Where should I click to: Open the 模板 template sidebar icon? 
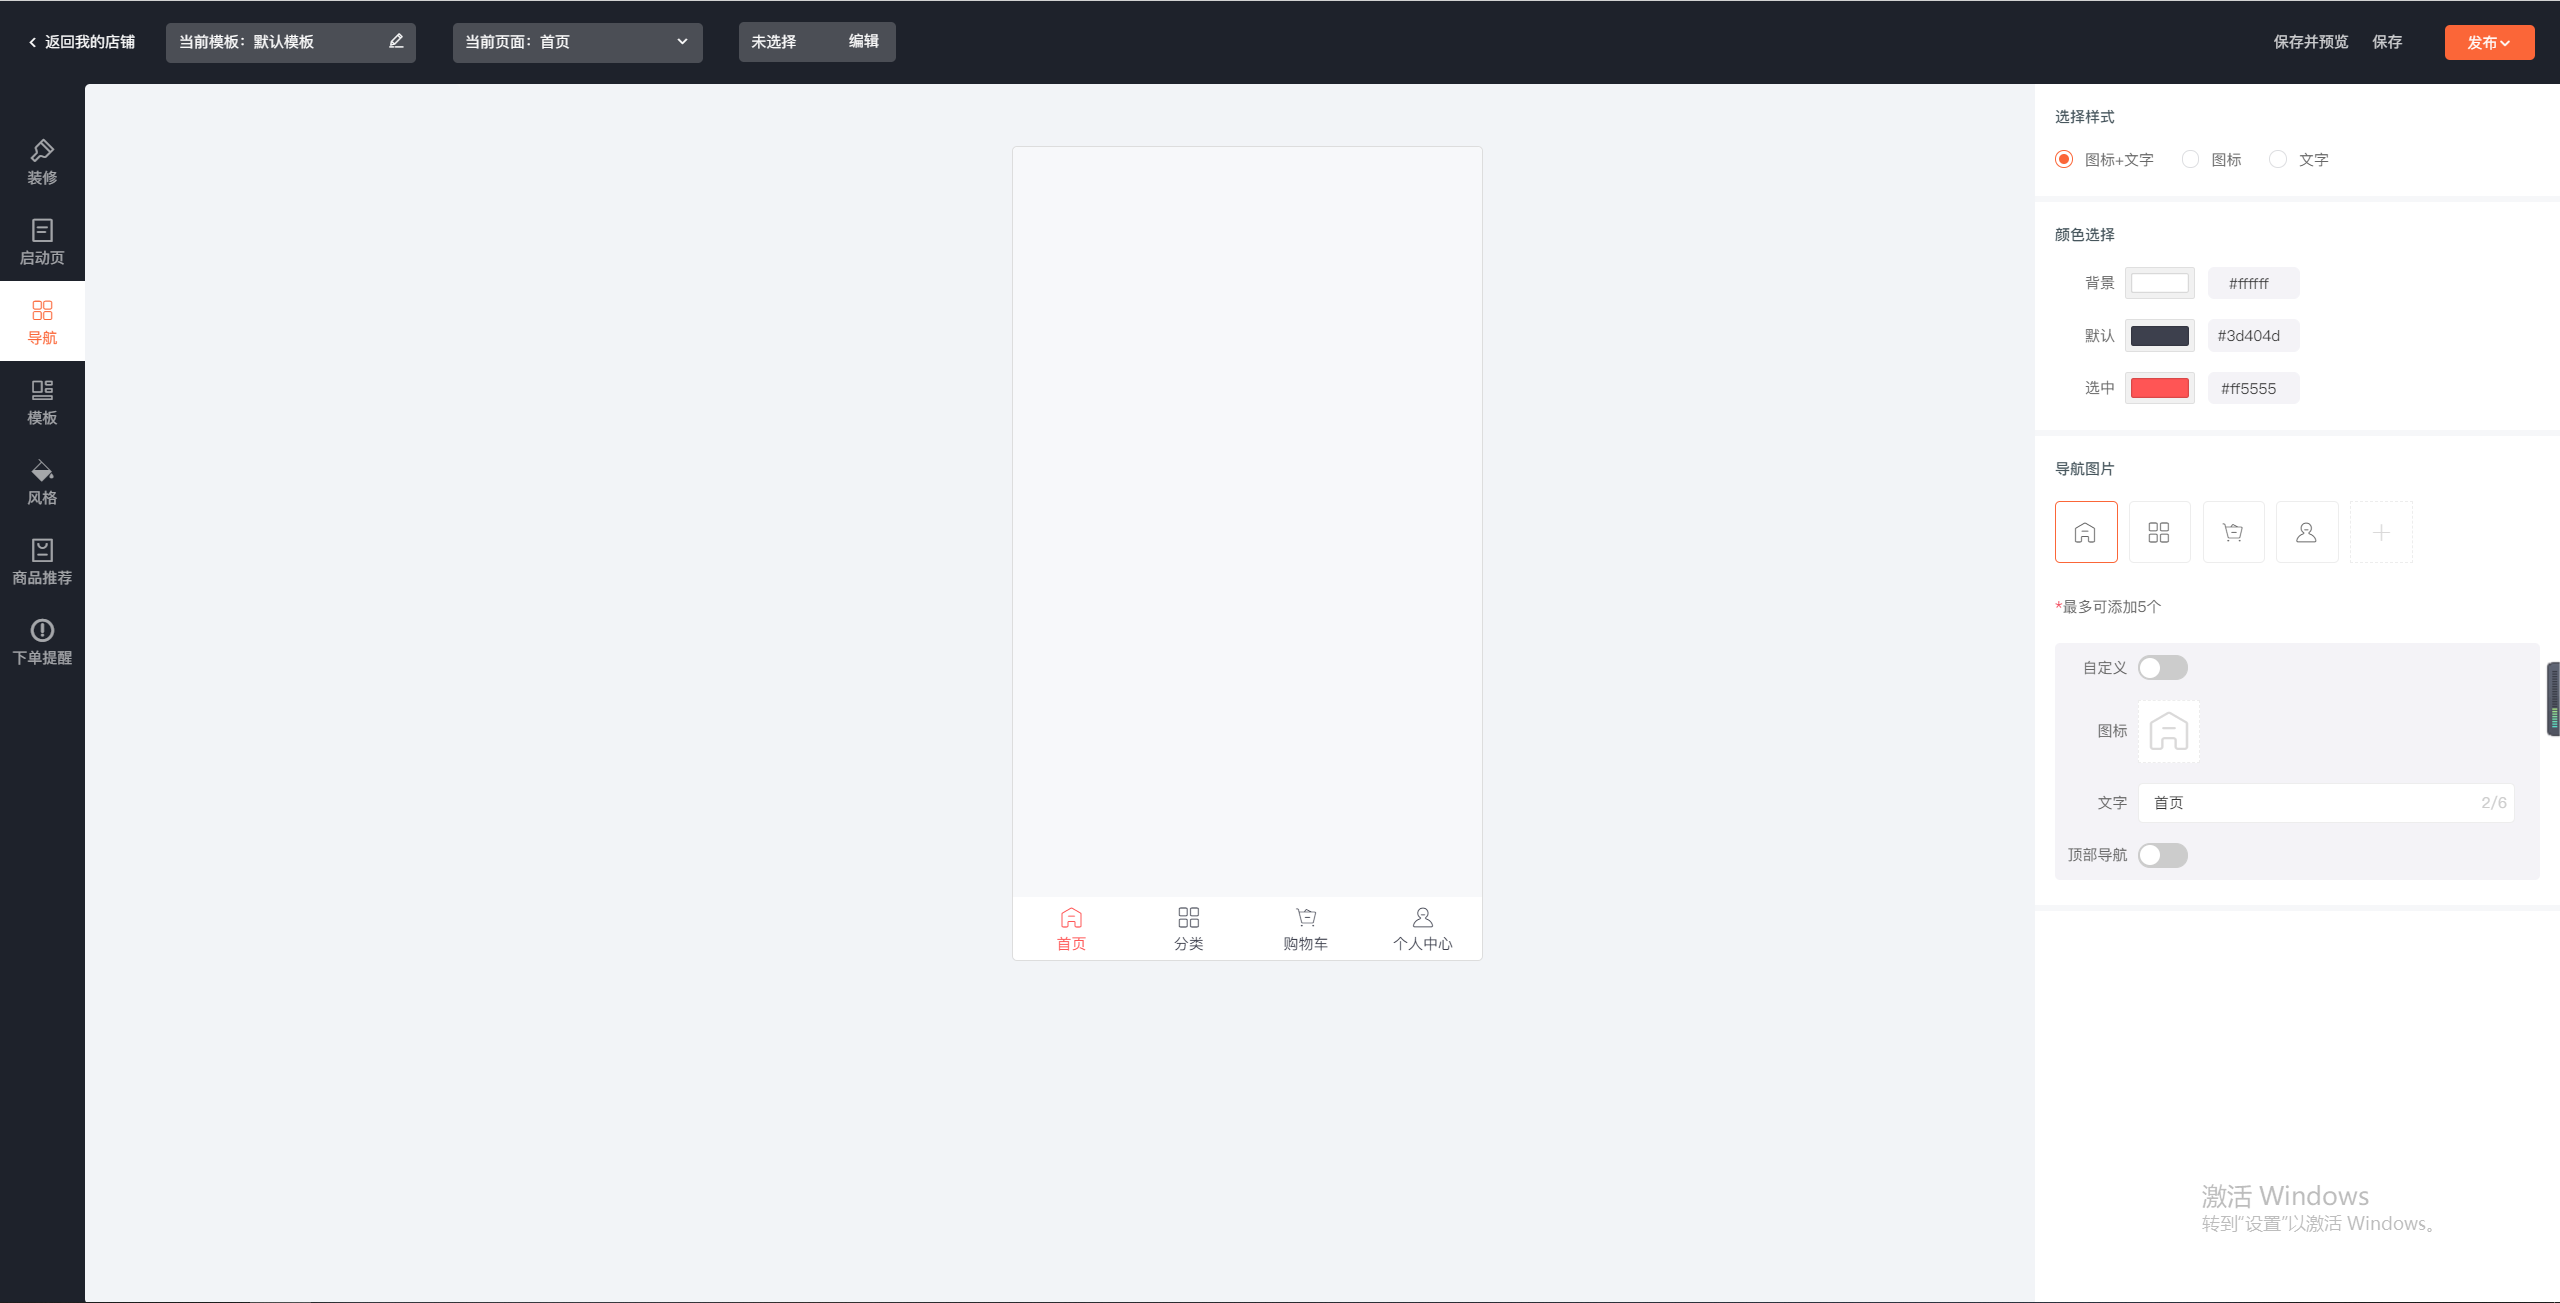pos(42,401)
